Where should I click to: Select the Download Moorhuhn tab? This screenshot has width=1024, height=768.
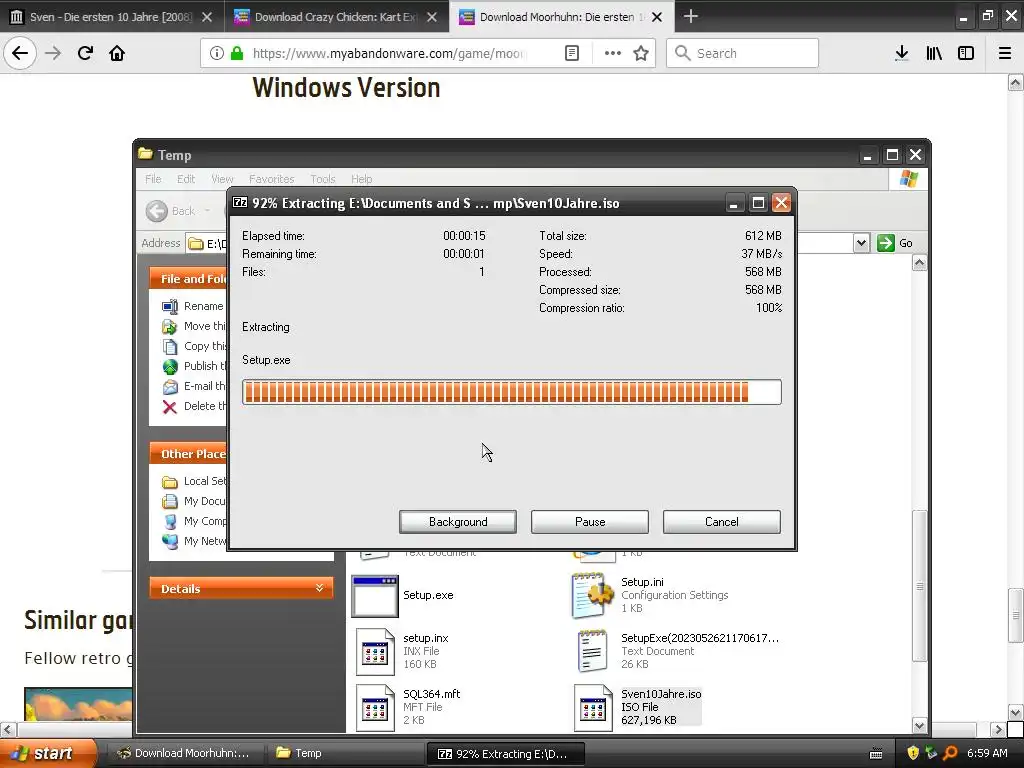pos(560,17)
